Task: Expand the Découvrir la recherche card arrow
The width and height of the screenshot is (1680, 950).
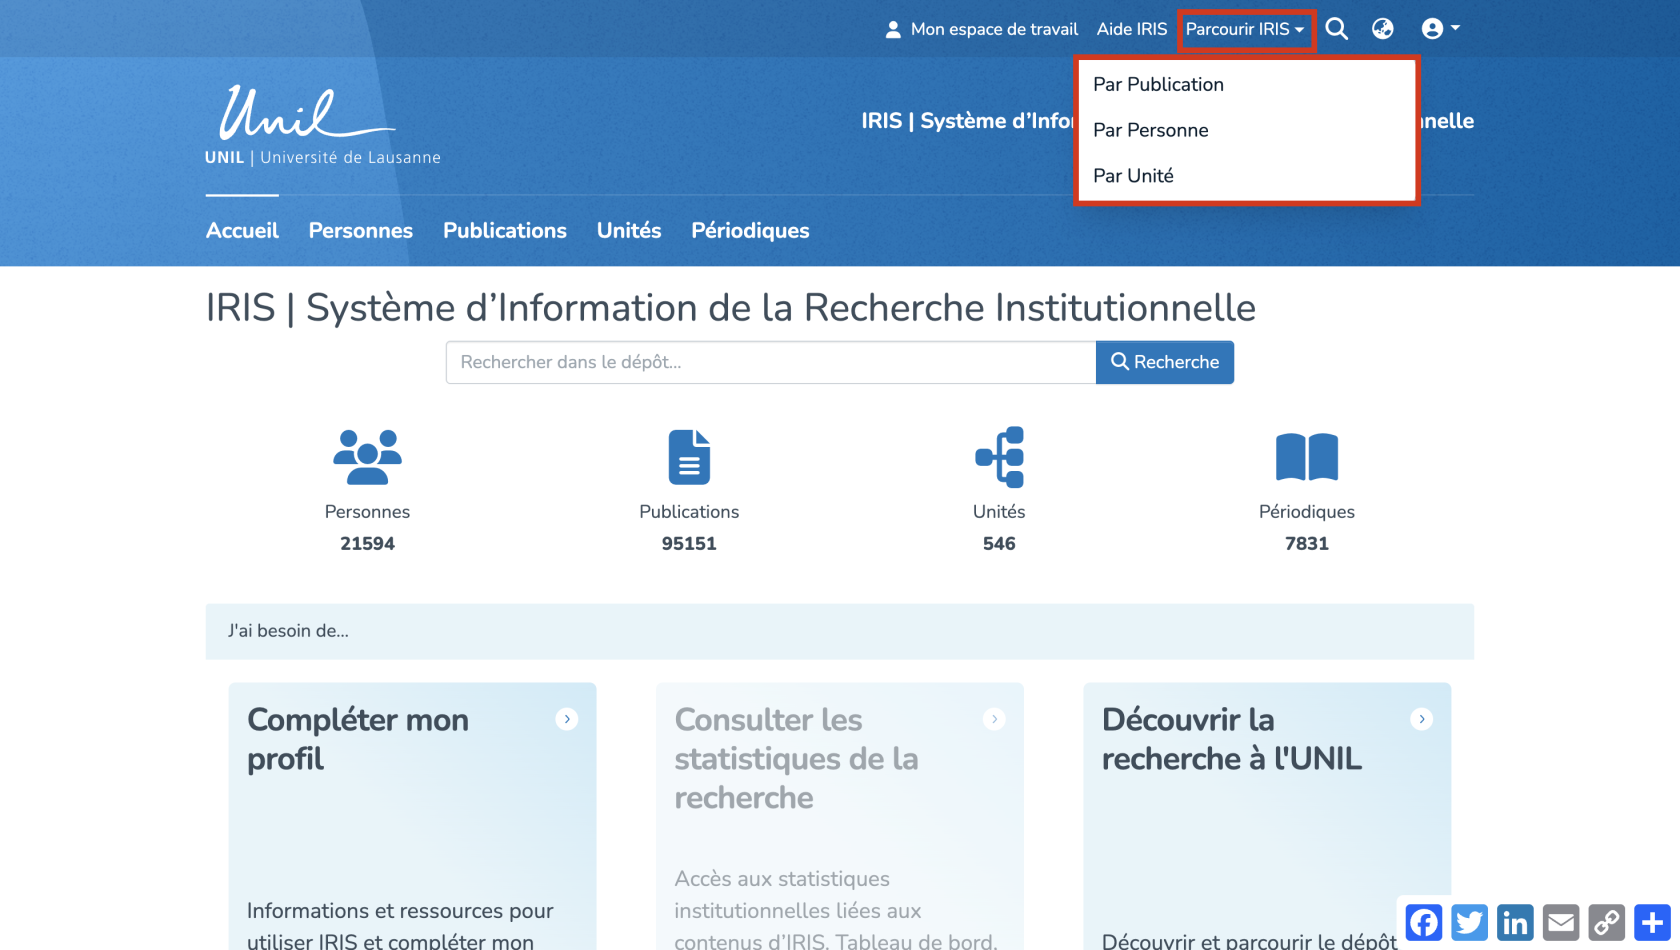Action: pyautogui.click(x=1421, y=719)
